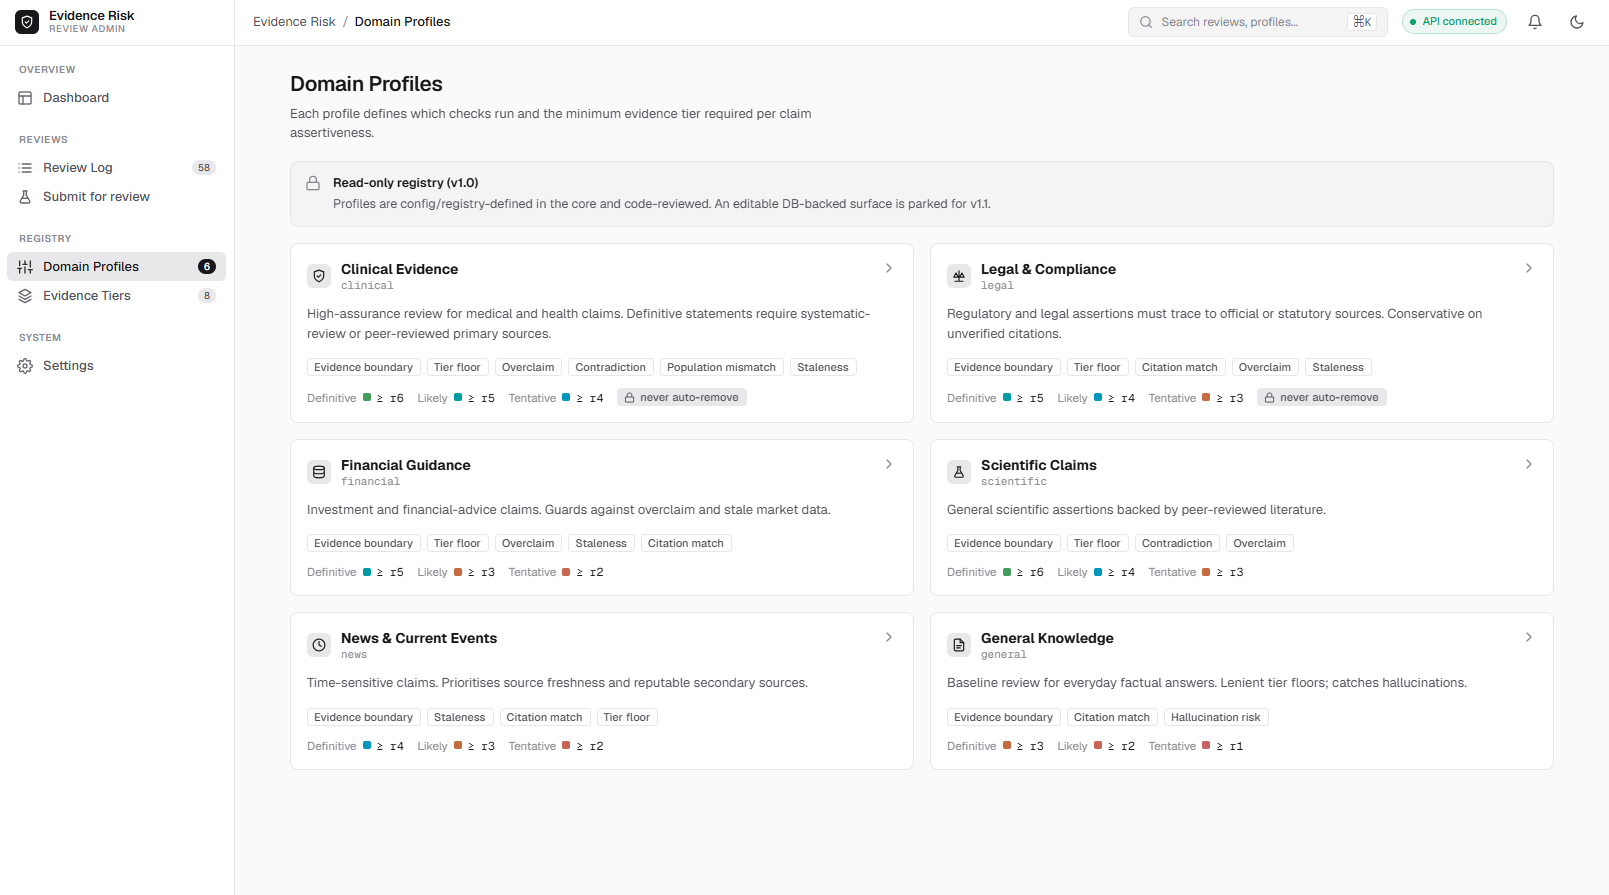
Task: Click Staleness tag in Financial Guidance
Action: (x=601, y=543)
